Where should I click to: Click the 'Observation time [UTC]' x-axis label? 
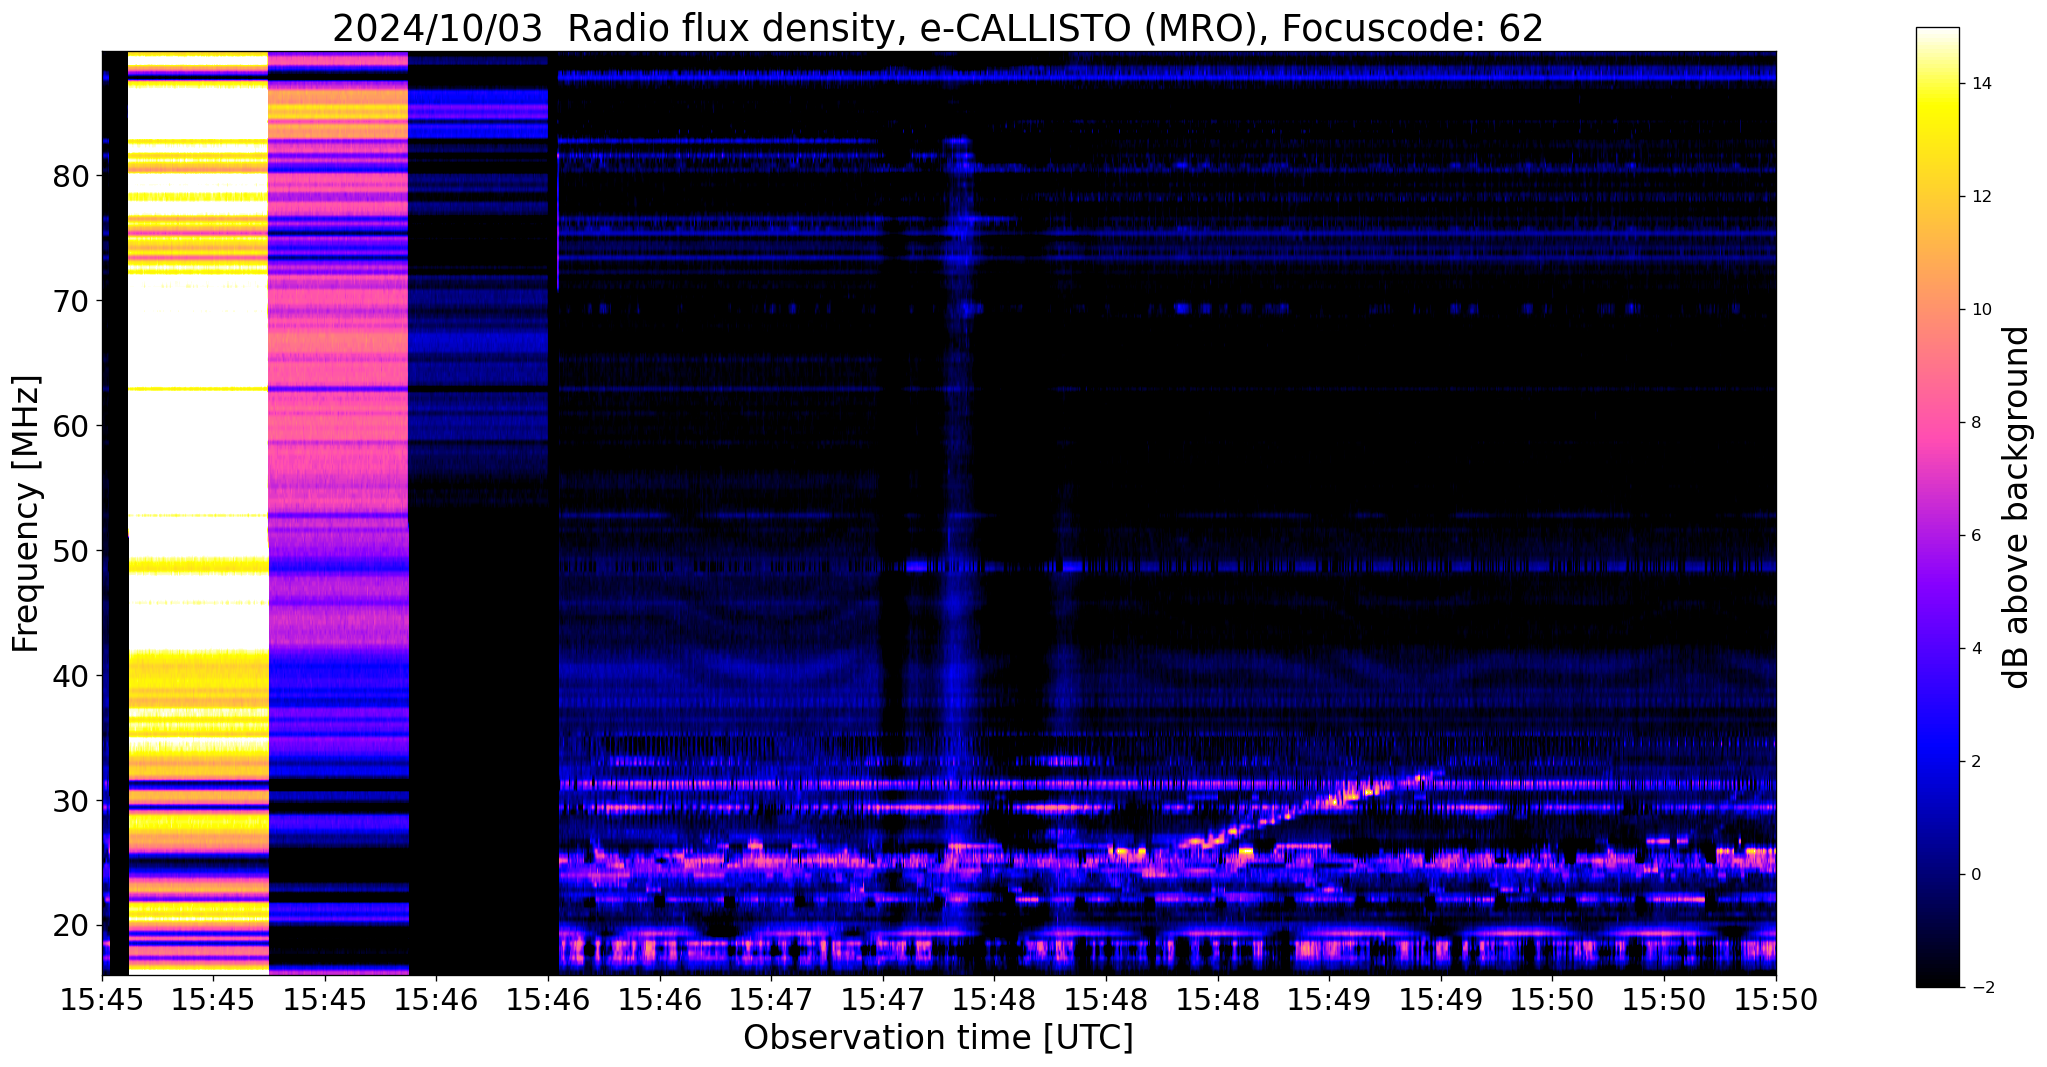[938, 1038]
